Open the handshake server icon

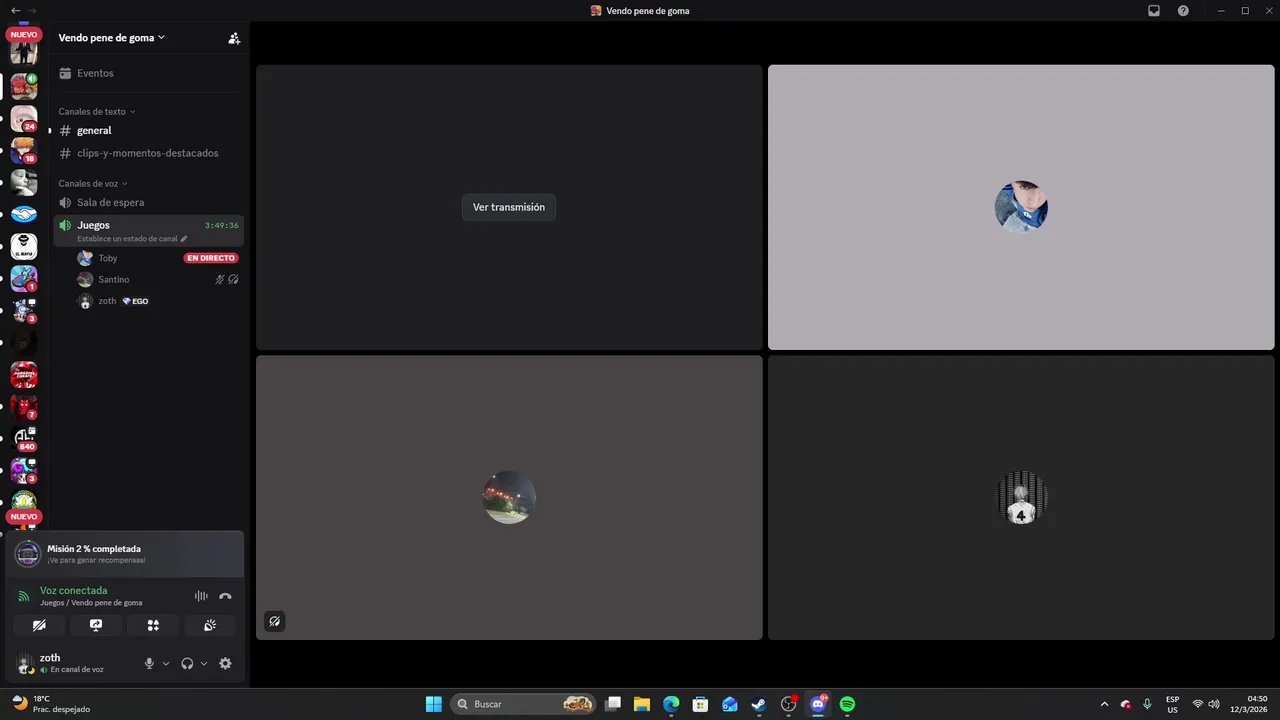click(x=24, y=214)
